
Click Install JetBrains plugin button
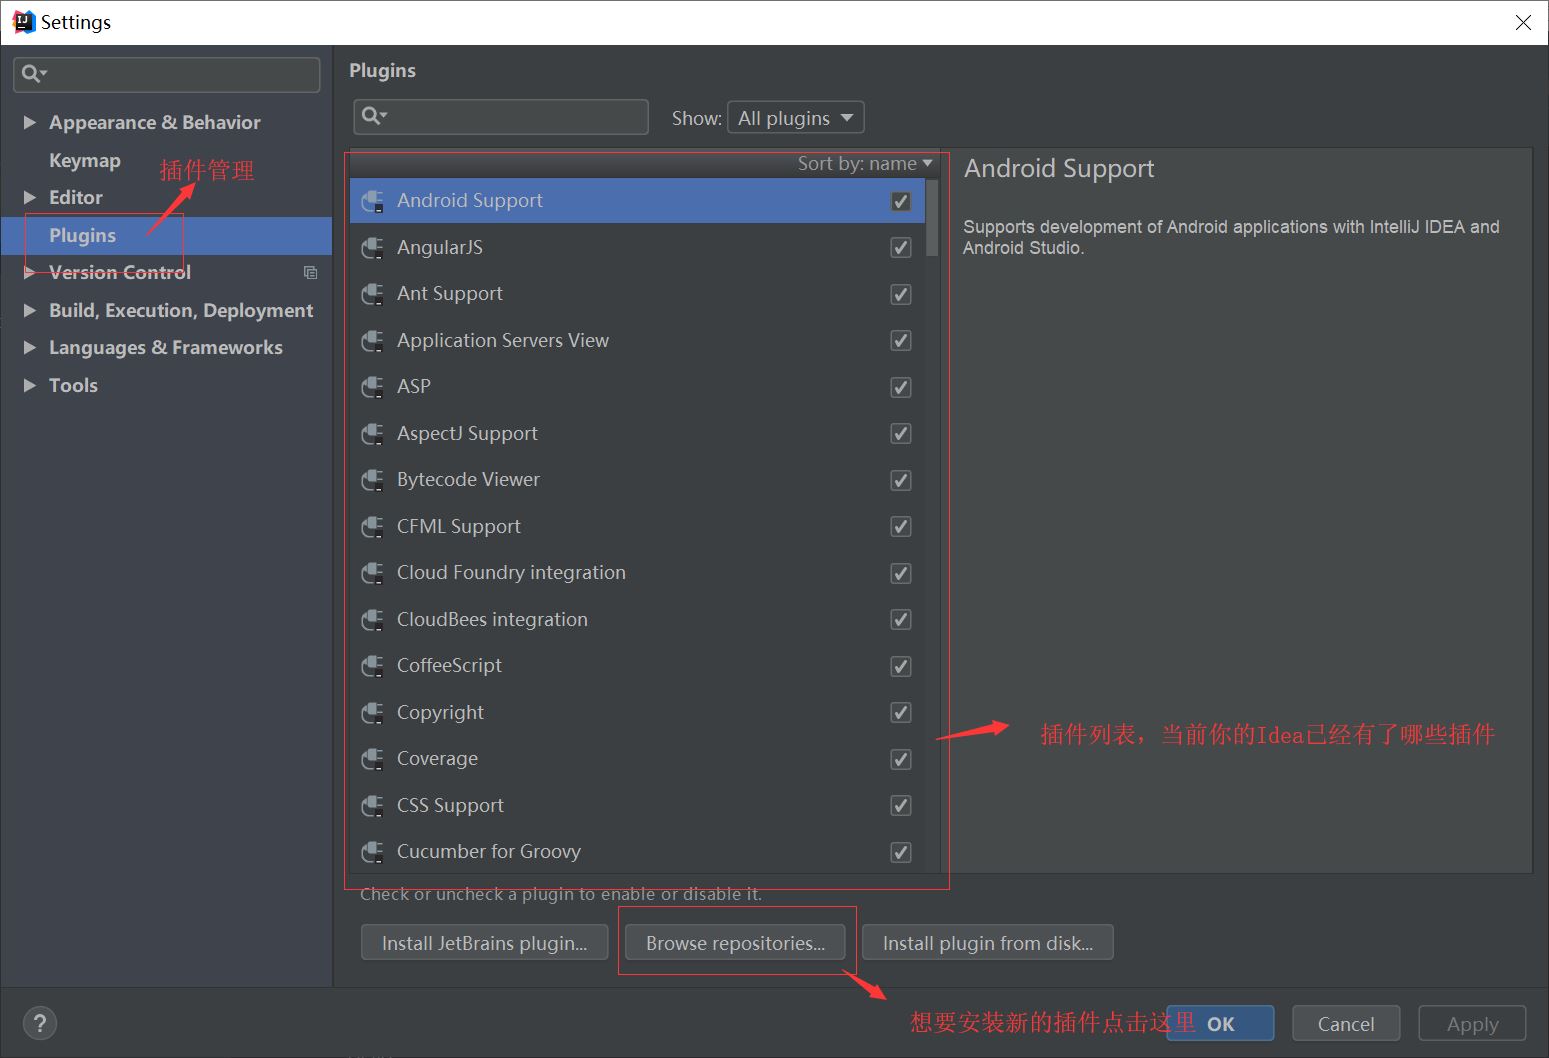click(x=485, y=942)
